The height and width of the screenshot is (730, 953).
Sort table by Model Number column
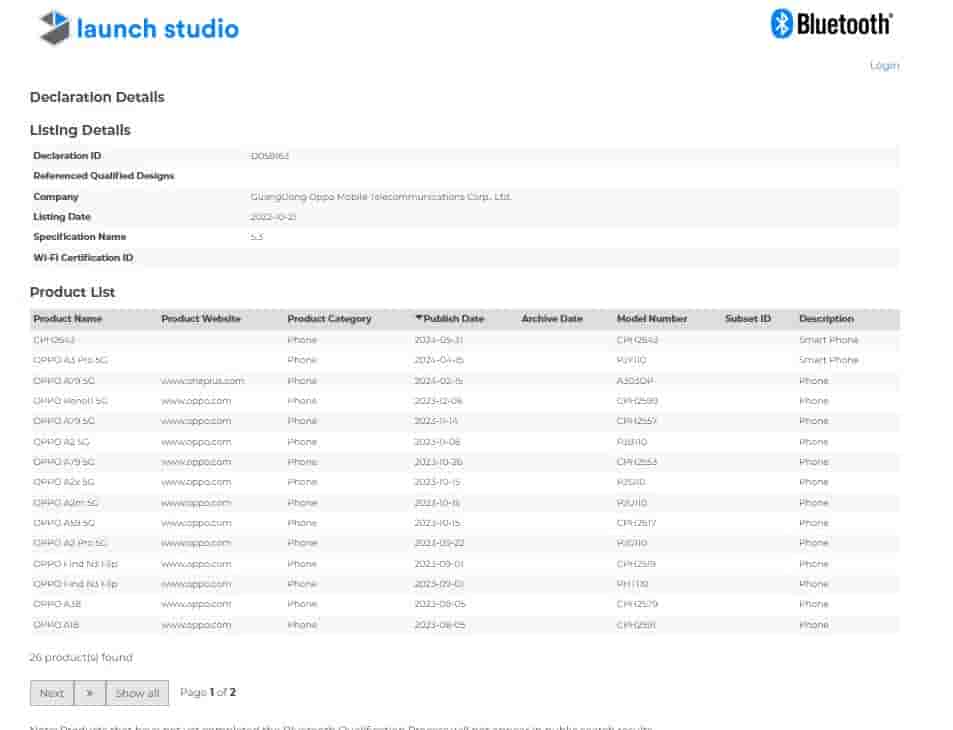click(x=651, y=319)
